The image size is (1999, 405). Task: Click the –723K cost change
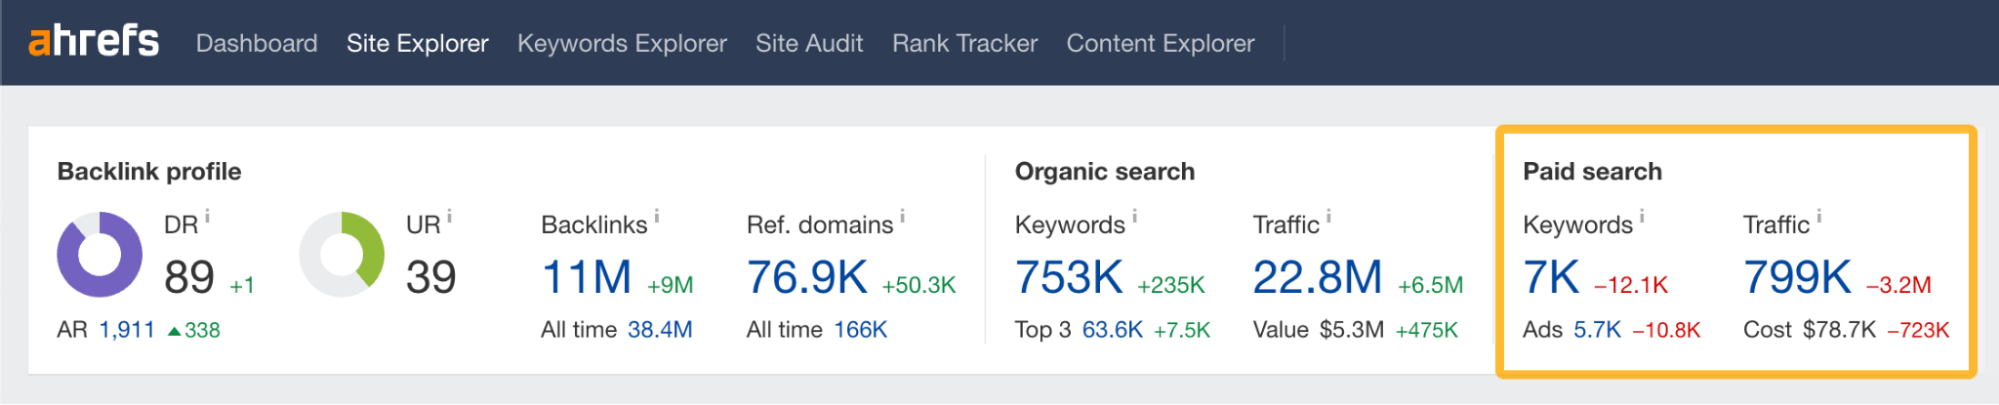pos(1918,330)
